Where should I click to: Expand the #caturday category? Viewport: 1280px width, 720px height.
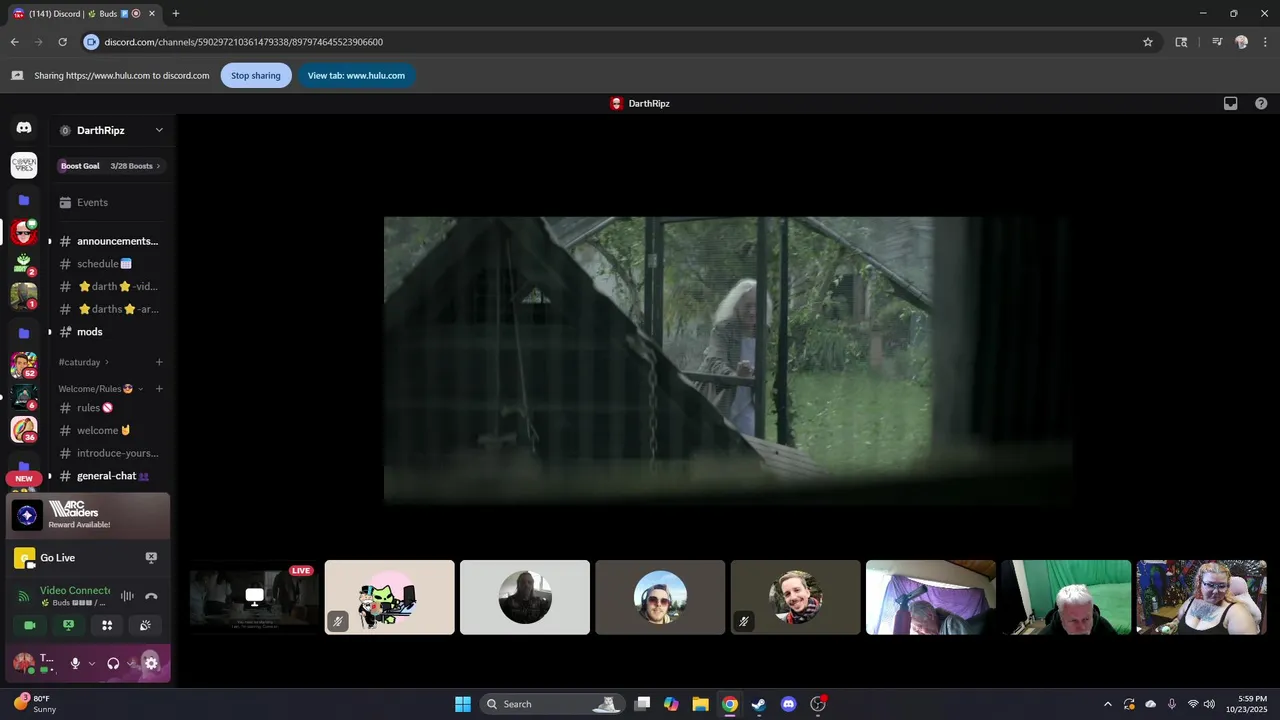(x=84, y=362)
